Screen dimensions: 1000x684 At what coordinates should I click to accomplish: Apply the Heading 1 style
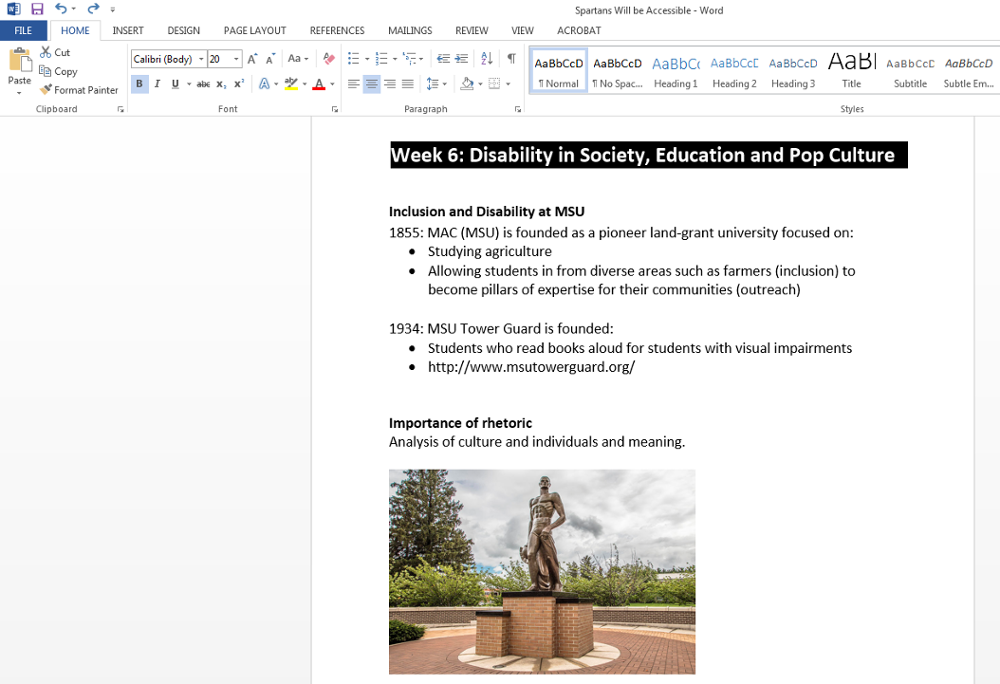[676, 71]
